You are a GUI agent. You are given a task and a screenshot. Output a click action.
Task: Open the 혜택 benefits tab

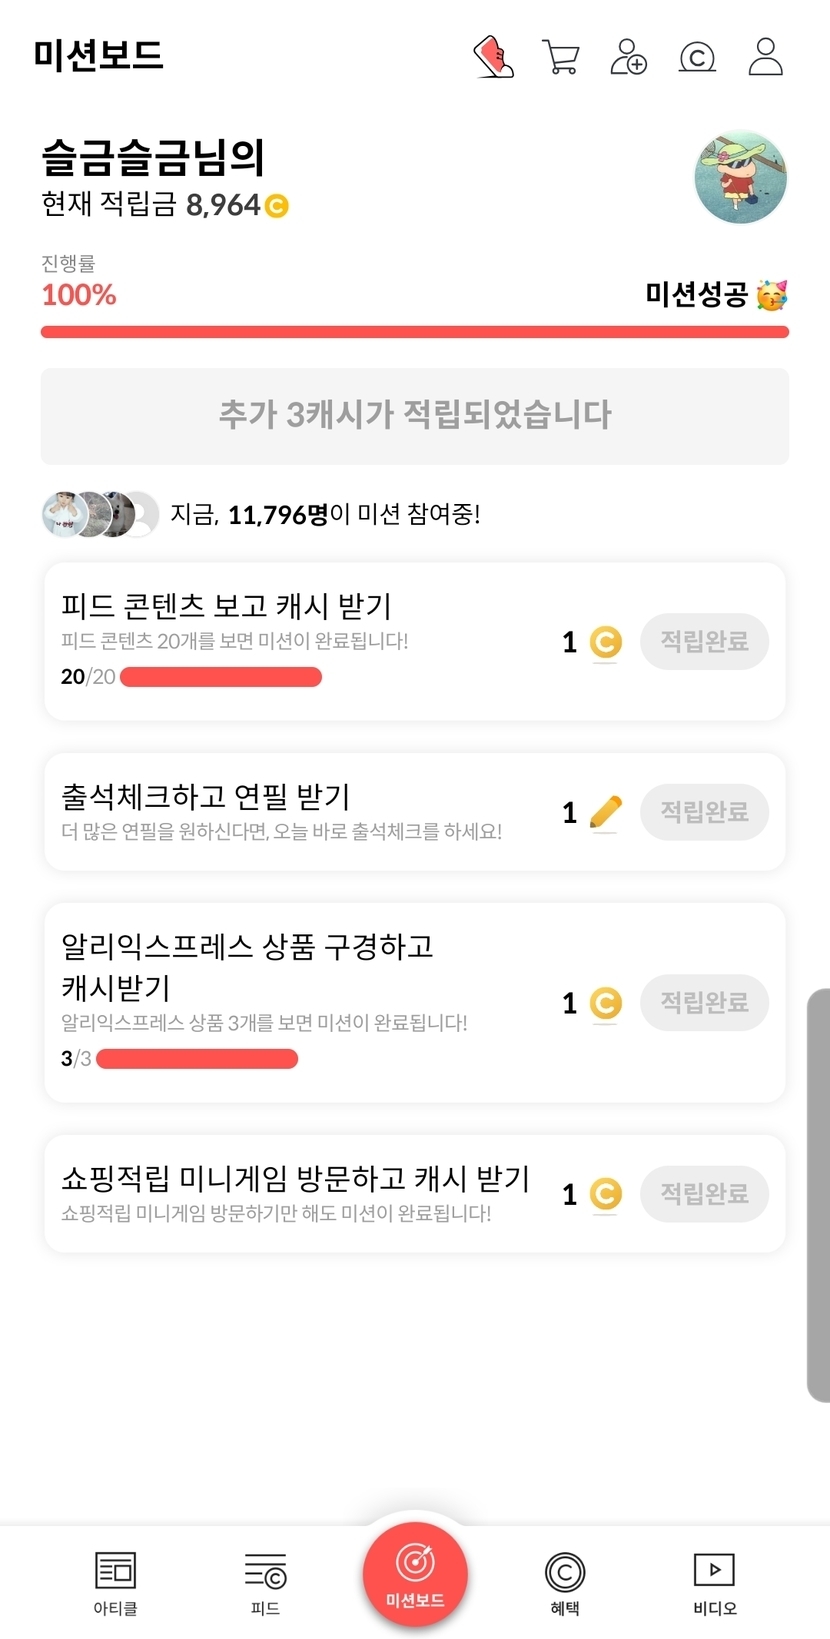tap(565, 1582)
